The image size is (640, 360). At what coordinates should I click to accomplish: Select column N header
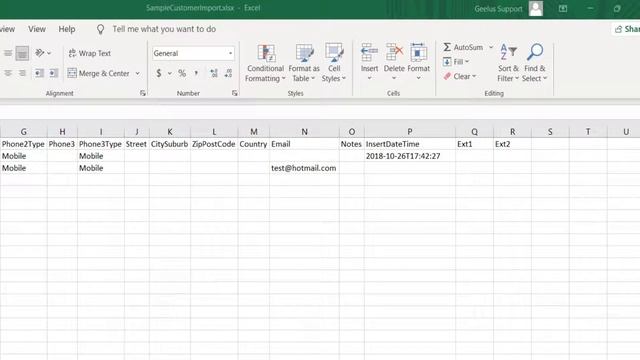[304, 131]
